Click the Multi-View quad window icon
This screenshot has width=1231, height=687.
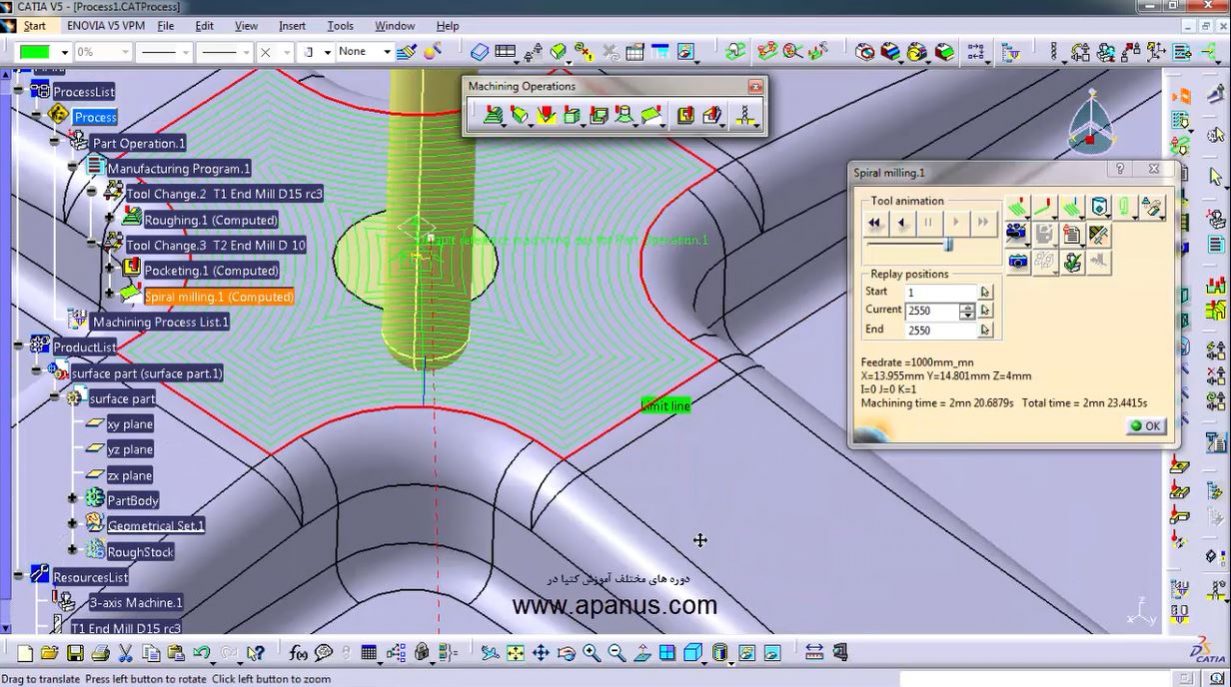tap(667, 653)
